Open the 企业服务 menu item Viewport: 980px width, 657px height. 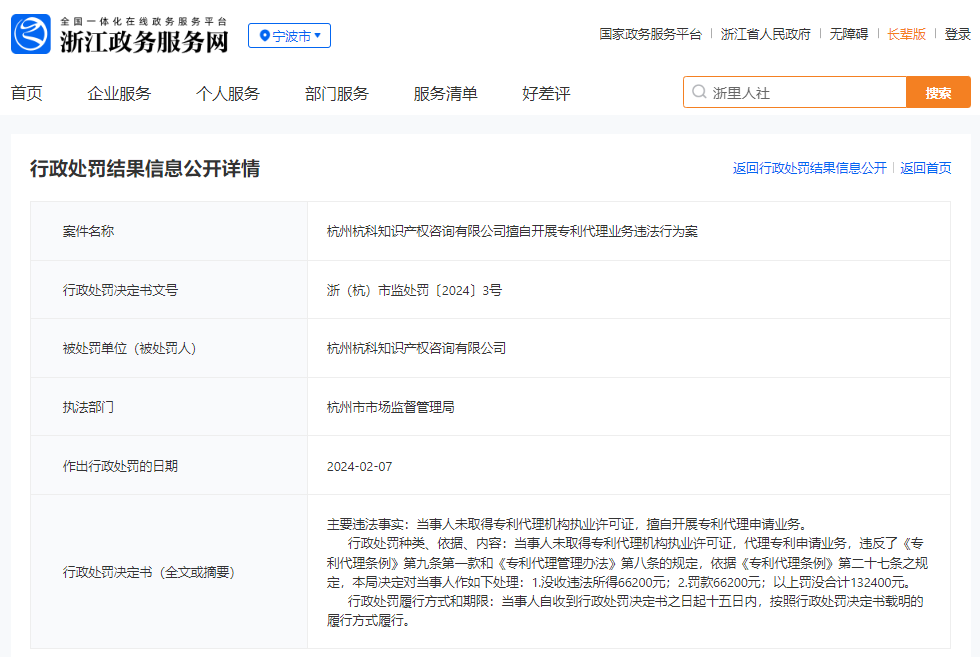coord(119,94)
